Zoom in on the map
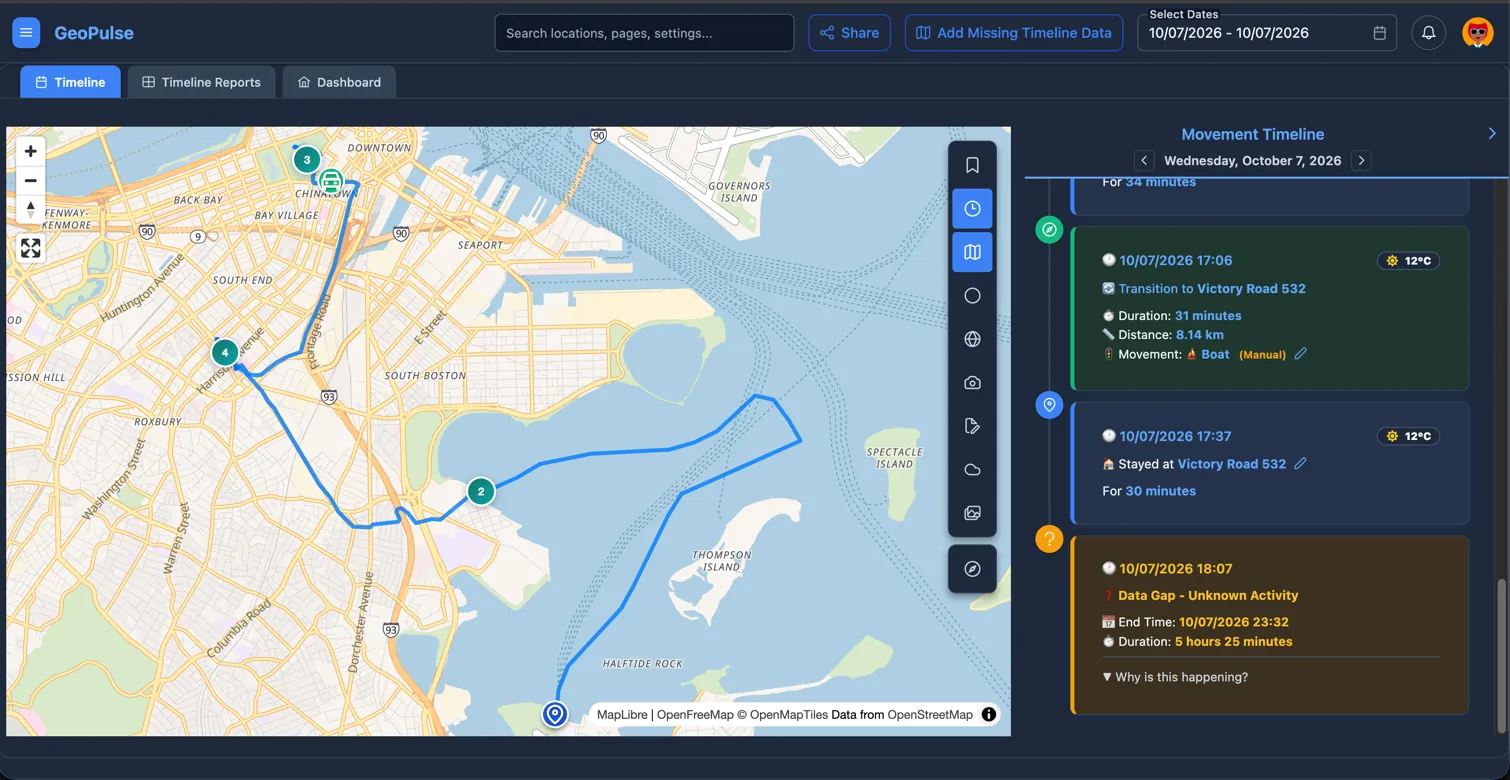This screenshot has height=780, width=1510. [x=31, y=151]
